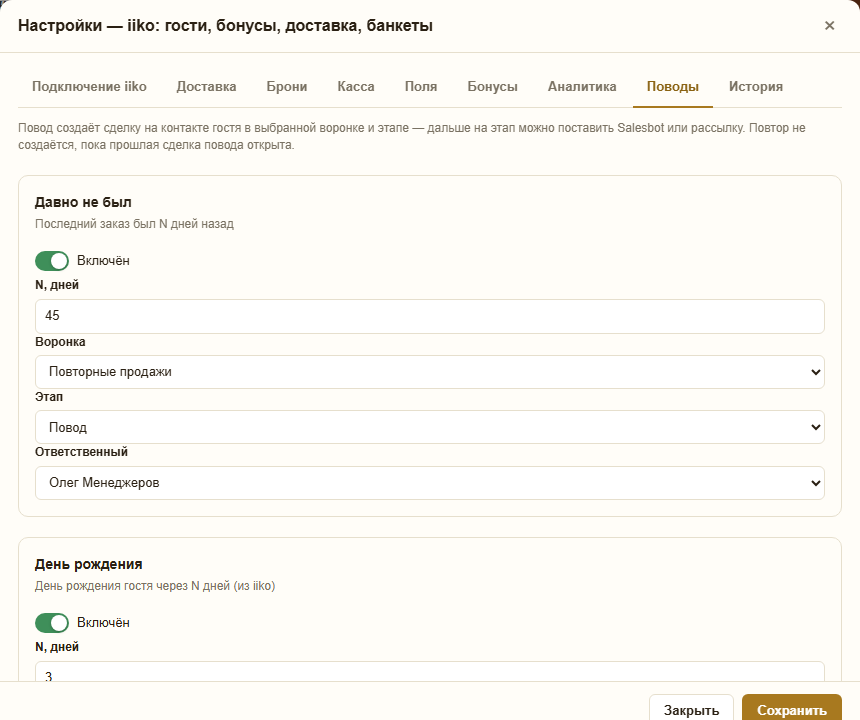The height and width of the screenshot is (720, 860).
Task: Select the Касса tab
Action: (356, 87)
